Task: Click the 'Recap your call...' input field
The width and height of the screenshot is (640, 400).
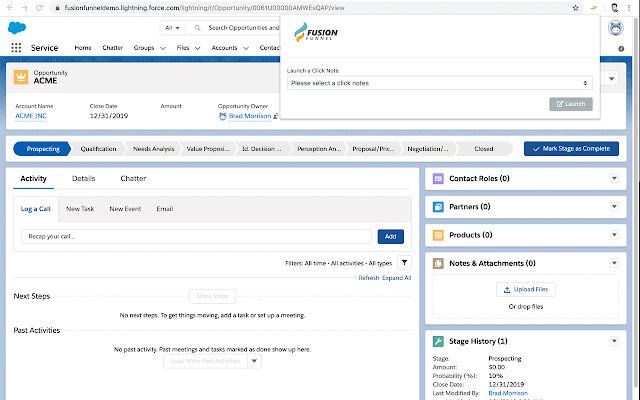Action: [x=196, y=236]
